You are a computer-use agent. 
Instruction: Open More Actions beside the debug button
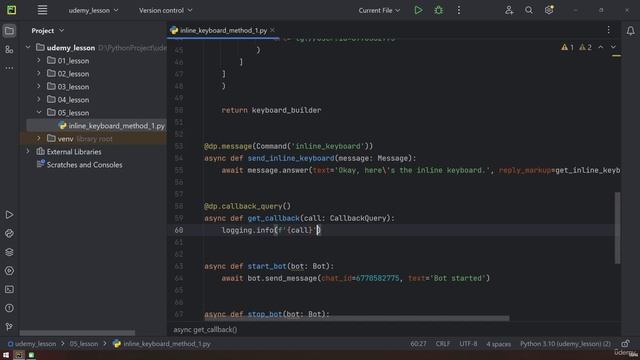[459, 10]
